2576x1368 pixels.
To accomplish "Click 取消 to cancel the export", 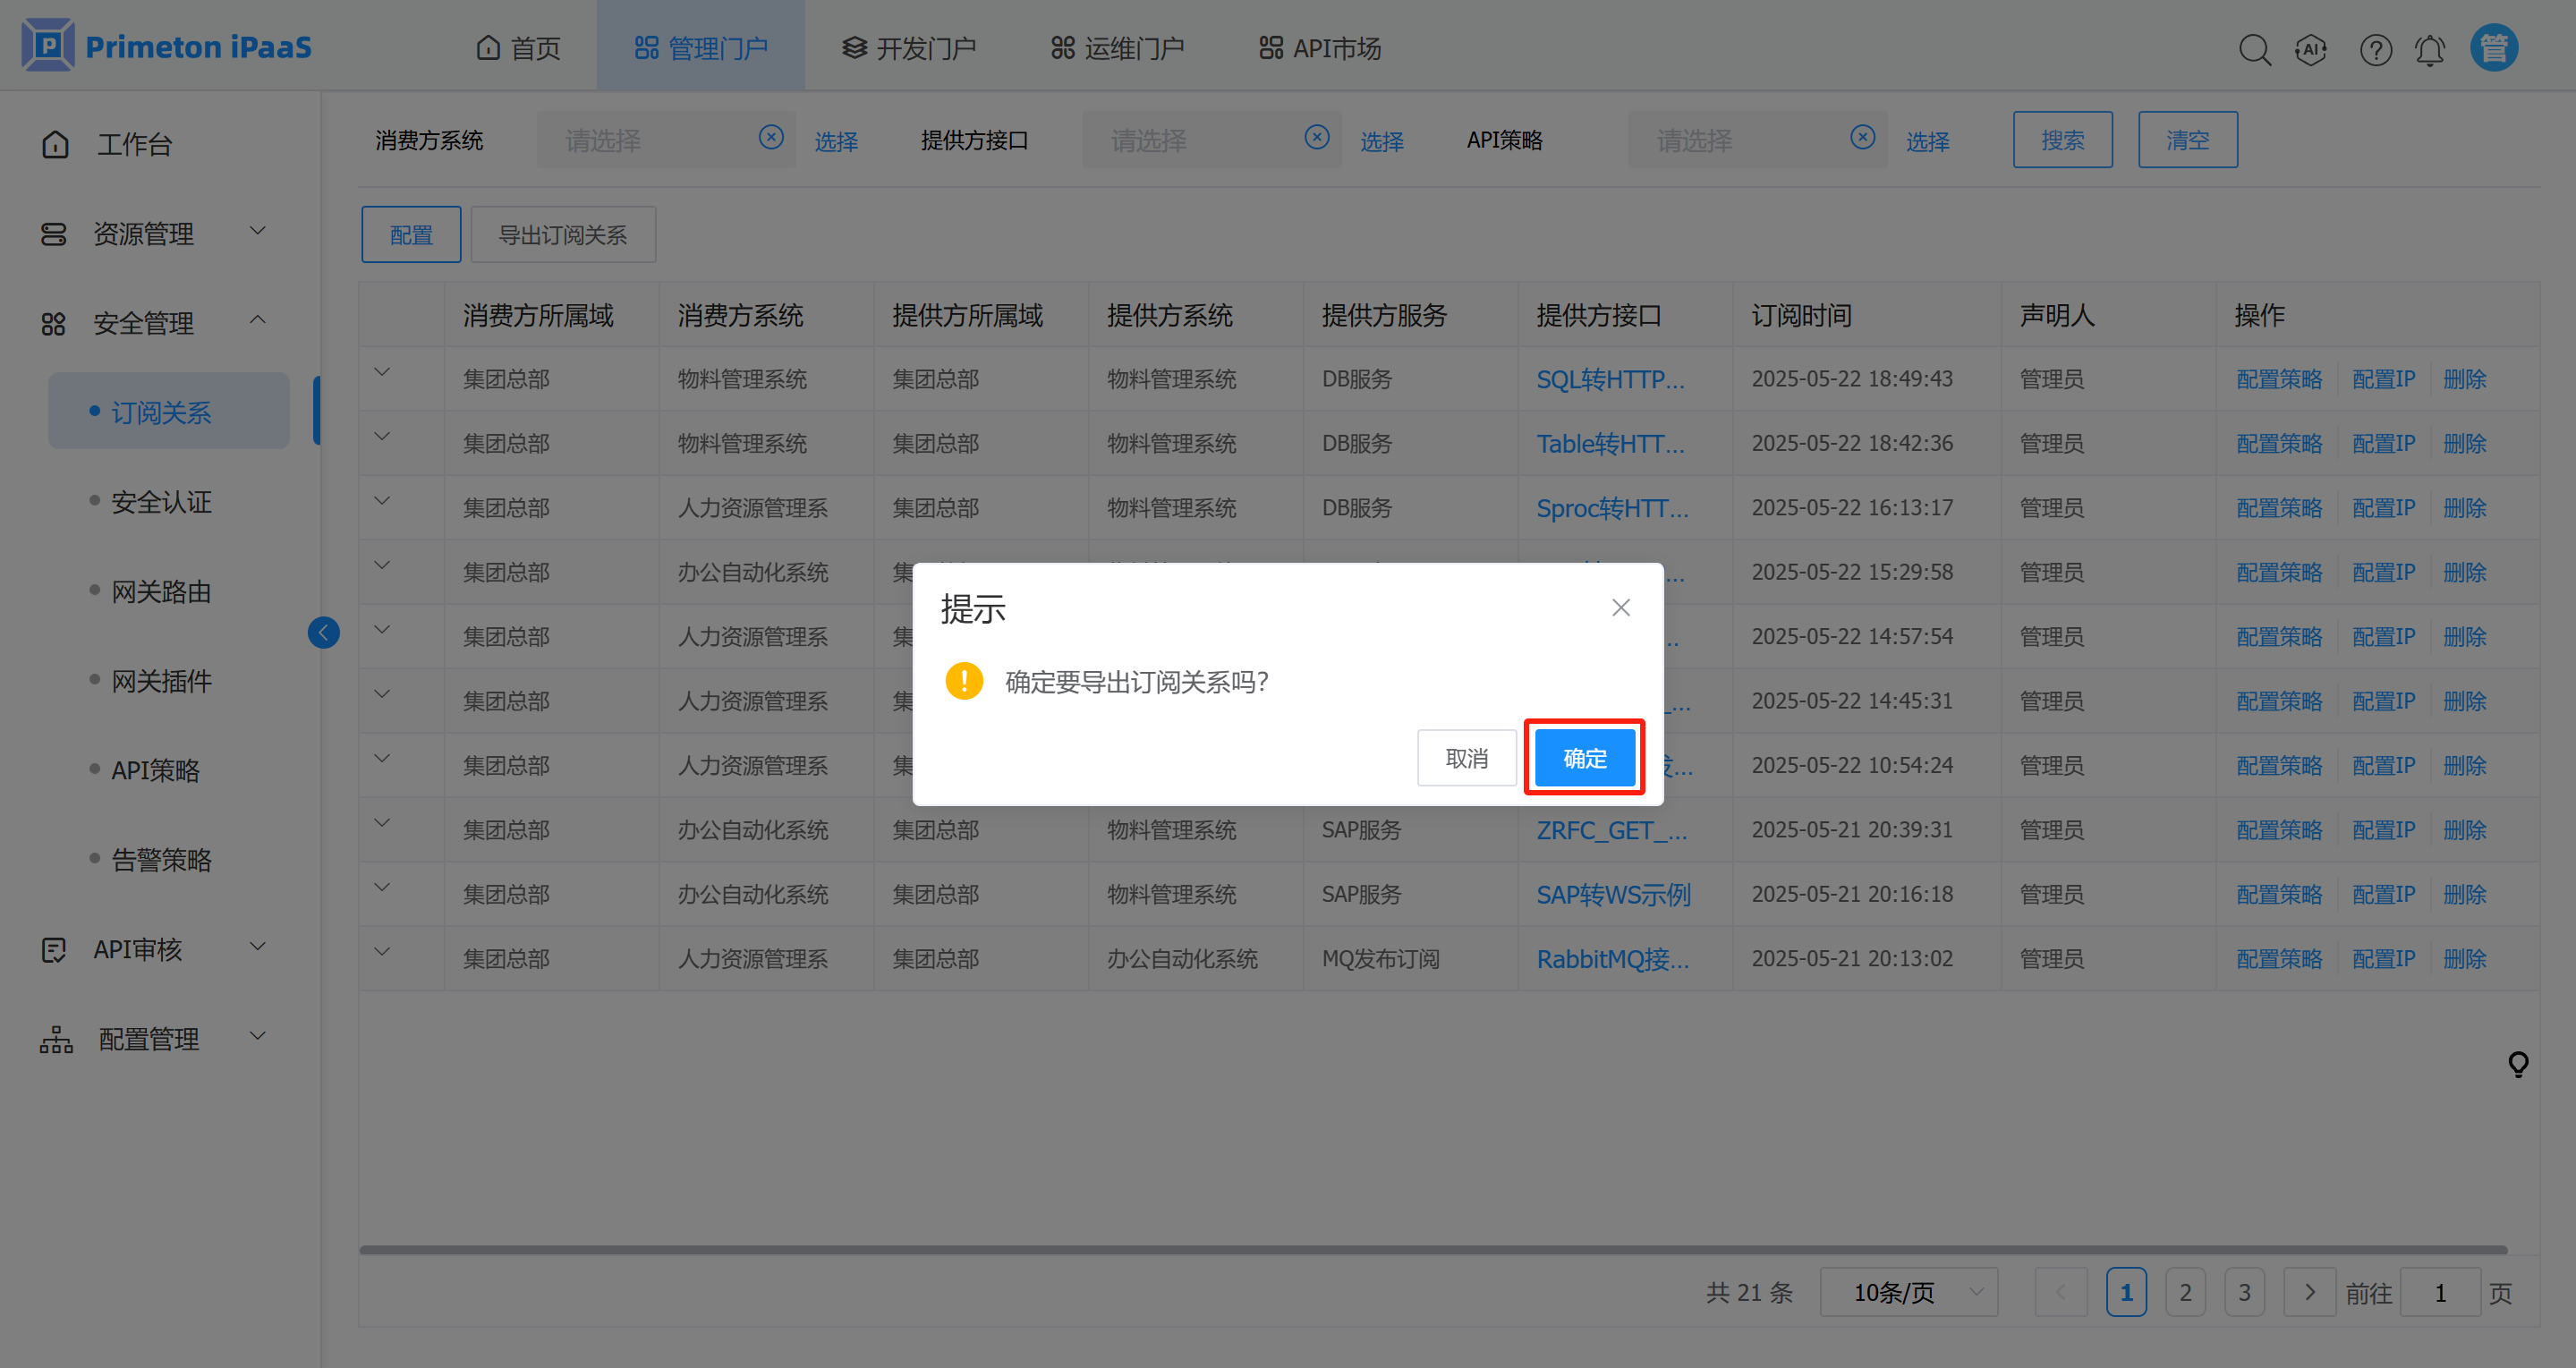I will pos(1466,758).
